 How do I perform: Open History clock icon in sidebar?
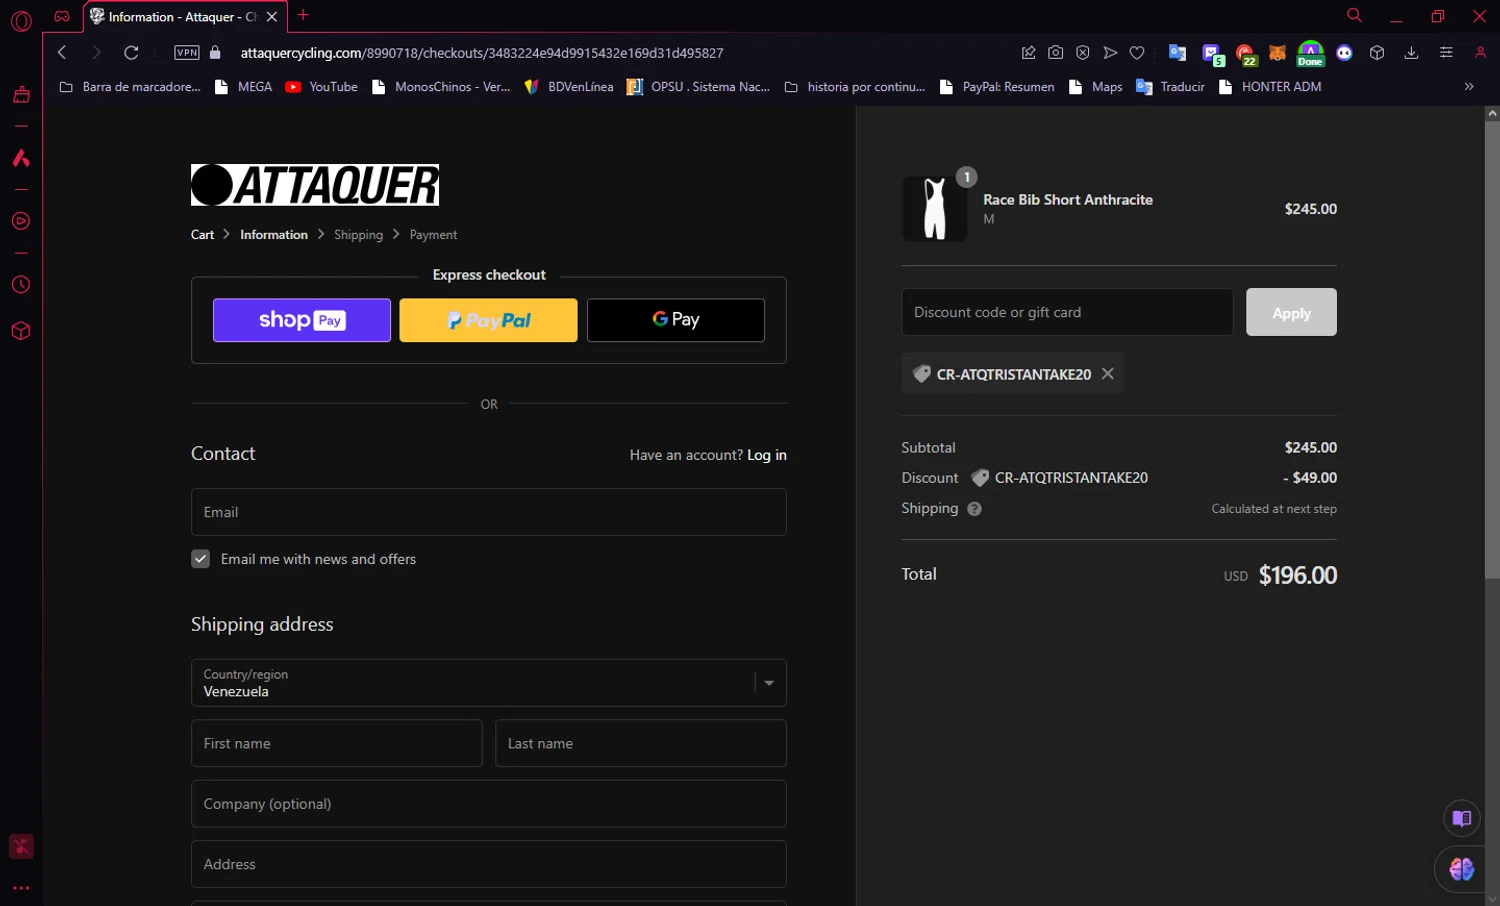point(21,285)
